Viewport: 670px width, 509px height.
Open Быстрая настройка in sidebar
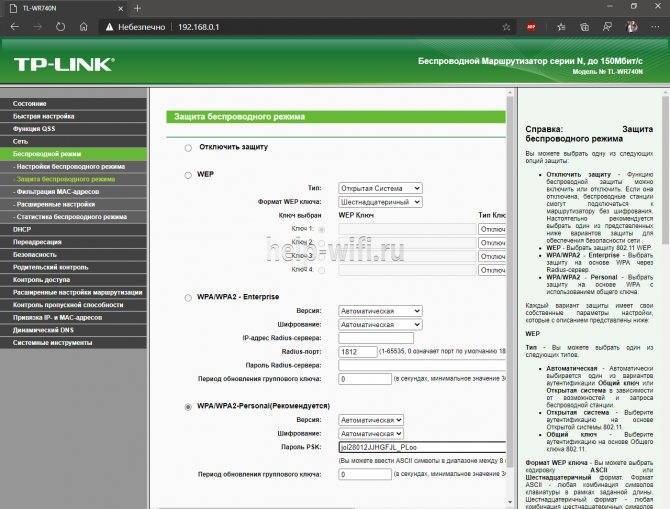point(73,116)
